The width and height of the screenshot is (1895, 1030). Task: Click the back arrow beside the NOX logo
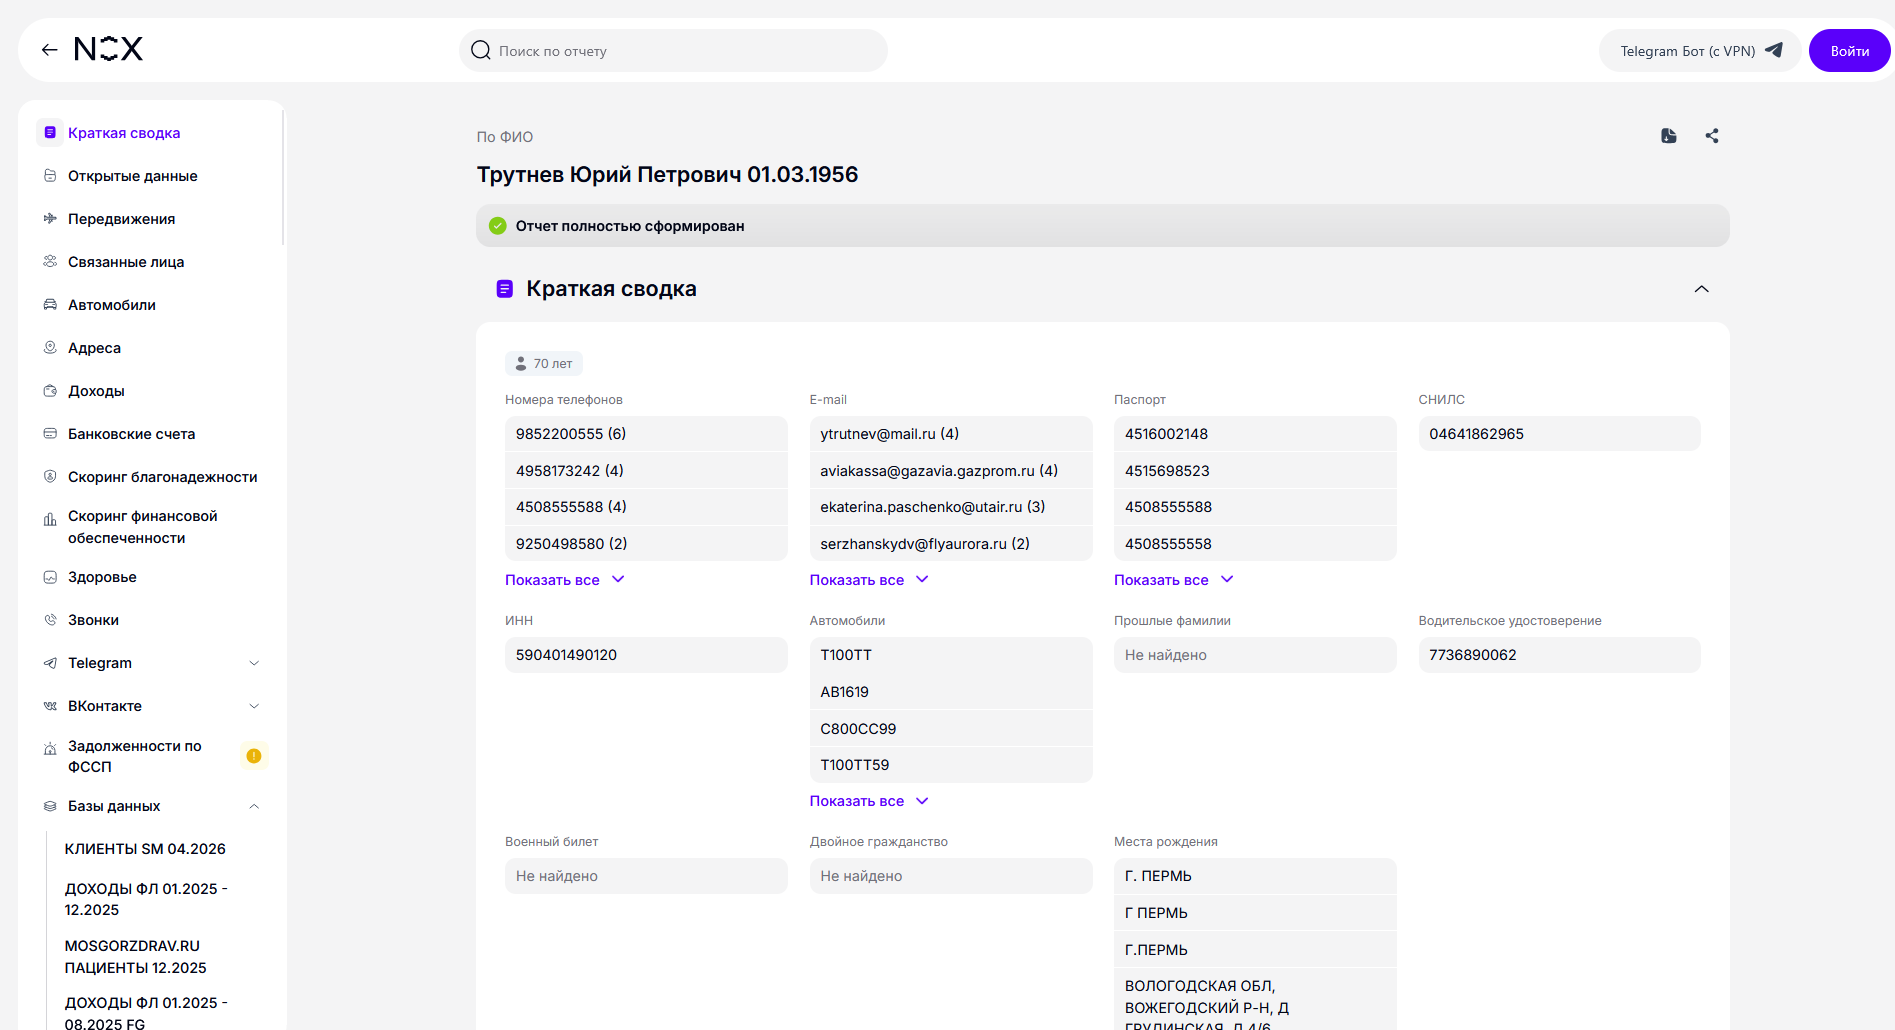pos(49,50)
